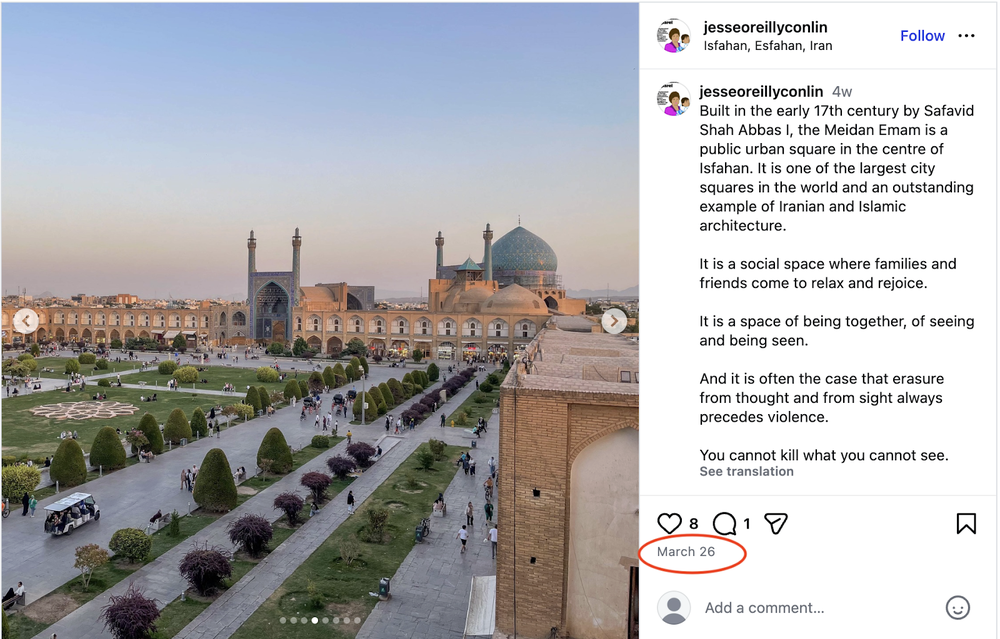Follow jesseoreillyconlin
The height and width of the screenshot is (639, 1000).
(x=922, y=36)
